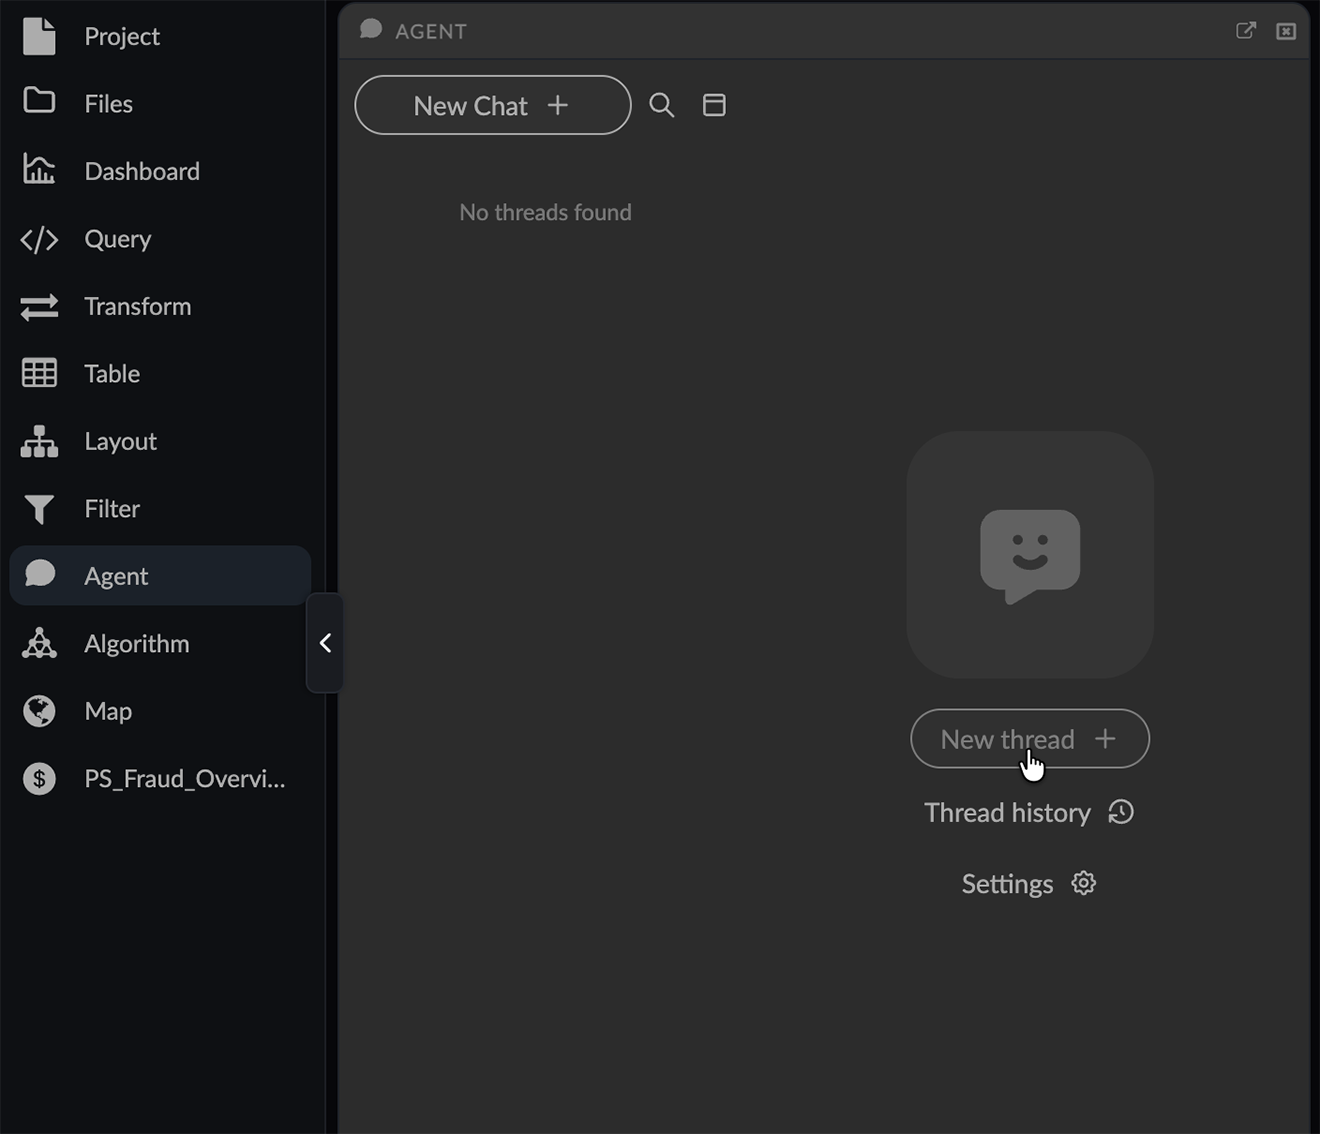Toggle the thread panel layout icon
The width and height of the screenshot is (1320, 1134).
tap(714, 105)
